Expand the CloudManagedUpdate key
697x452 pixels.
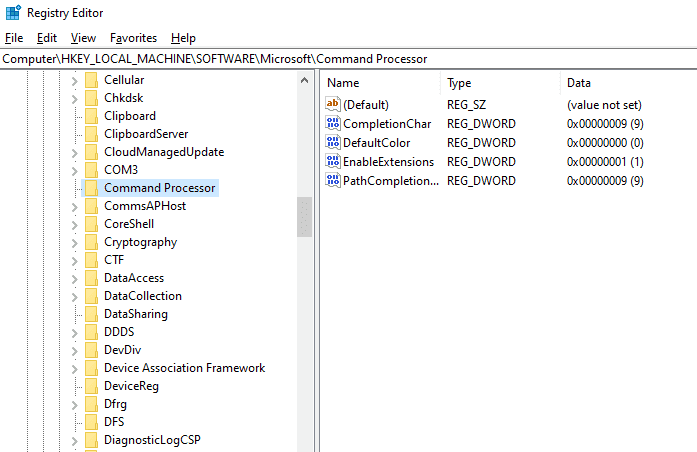75,153
